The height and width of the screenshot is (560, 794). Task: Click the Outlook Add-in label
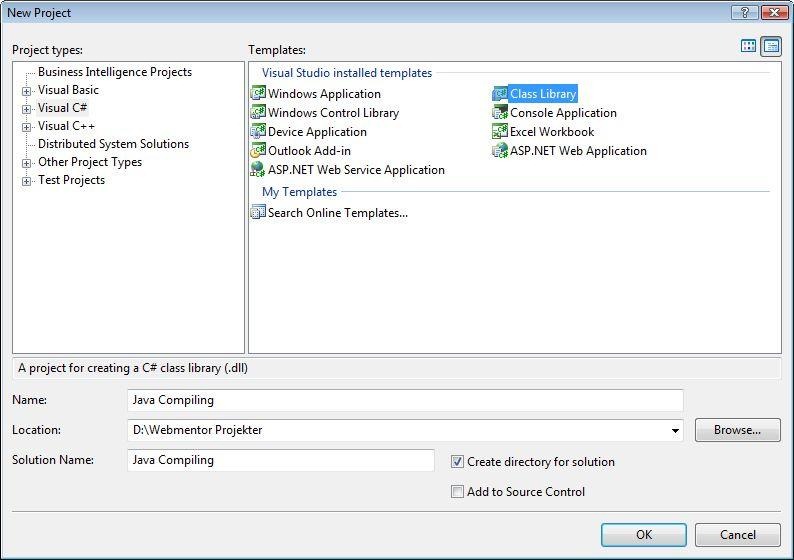tap(309, 151)
